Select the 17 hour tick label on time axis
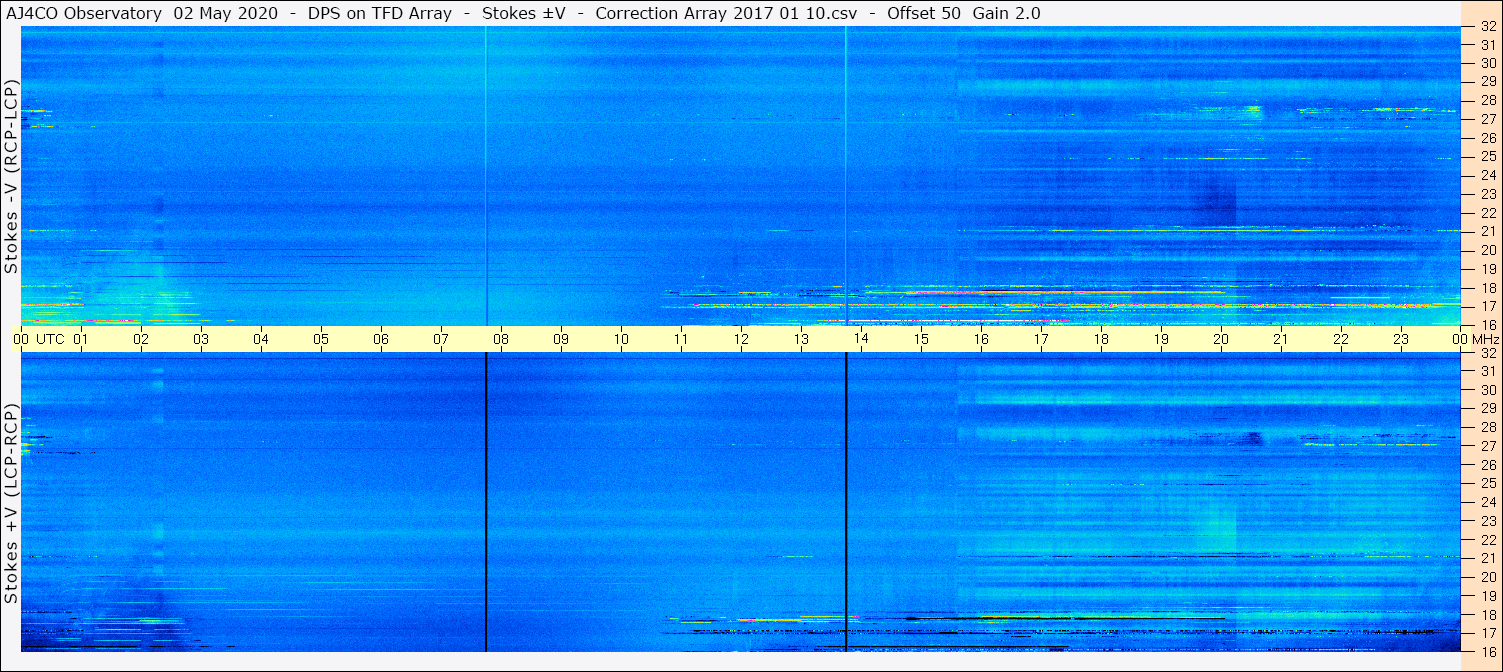Viewport: 1503px width, 672px height. click(1041, 340)
